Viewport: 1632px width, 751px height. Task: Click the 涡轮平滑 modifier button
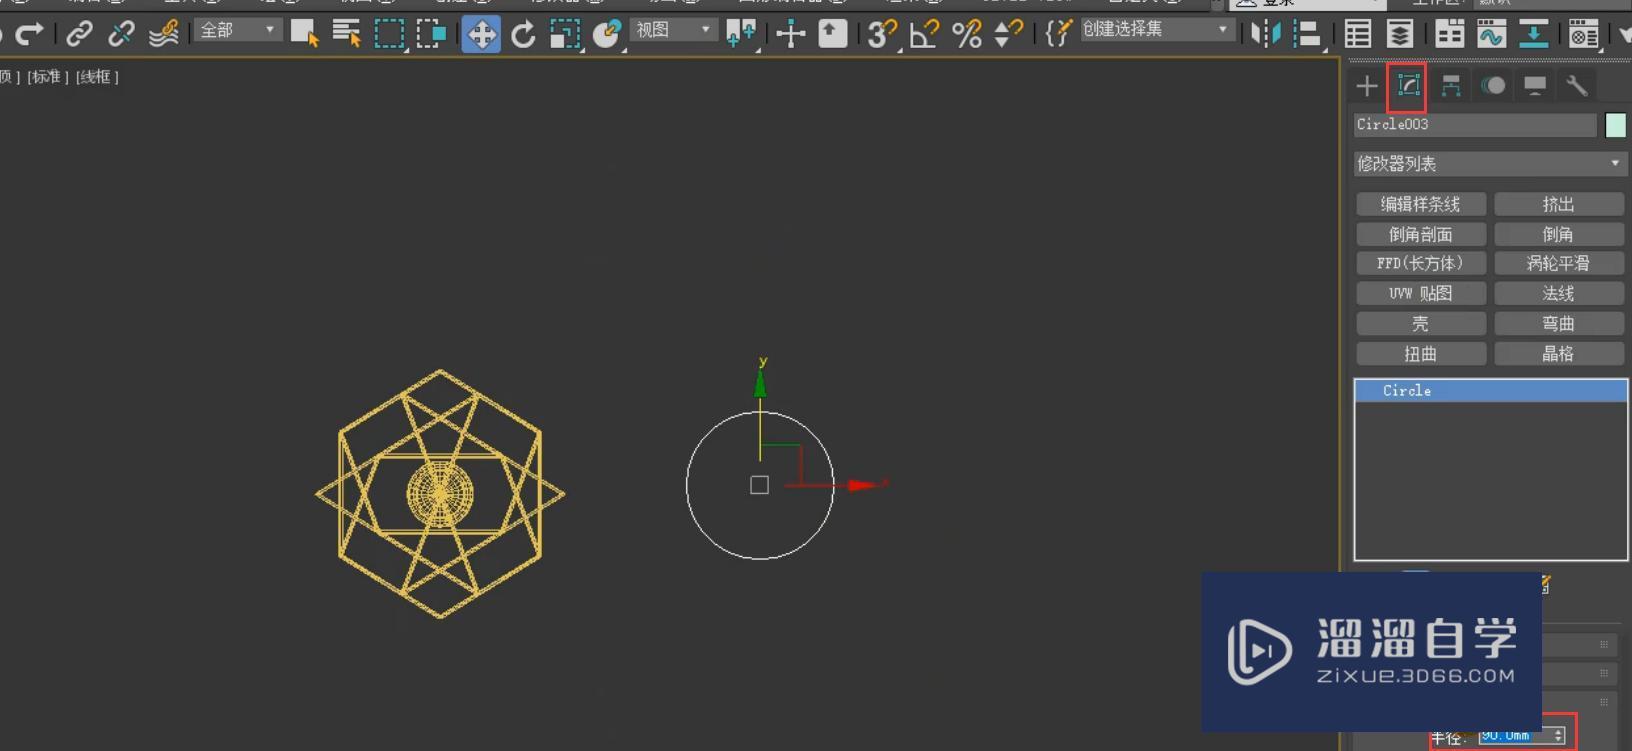pos(1558,263)
